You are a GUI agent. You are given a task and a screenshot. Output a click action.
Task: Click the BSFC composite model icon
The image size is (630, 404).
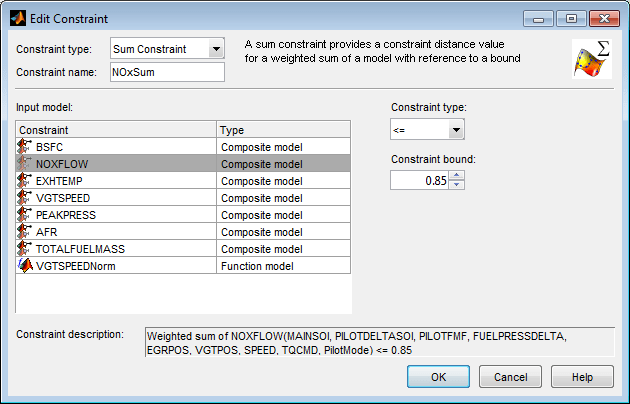(25, 147)
